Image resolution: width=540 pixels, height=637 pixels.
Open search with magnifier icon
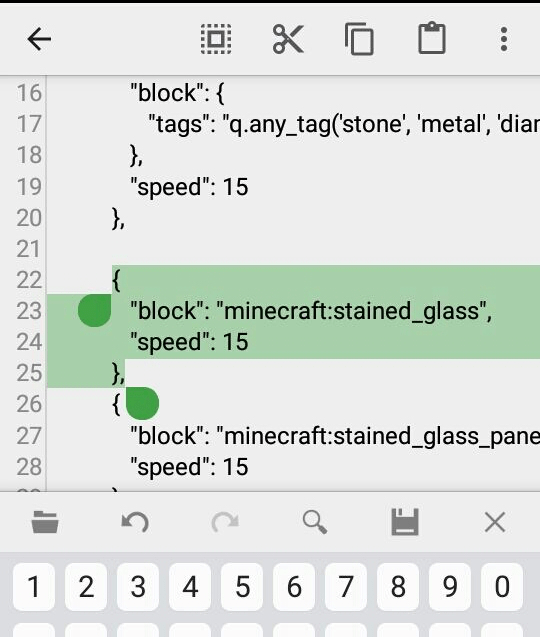(315, 522)
